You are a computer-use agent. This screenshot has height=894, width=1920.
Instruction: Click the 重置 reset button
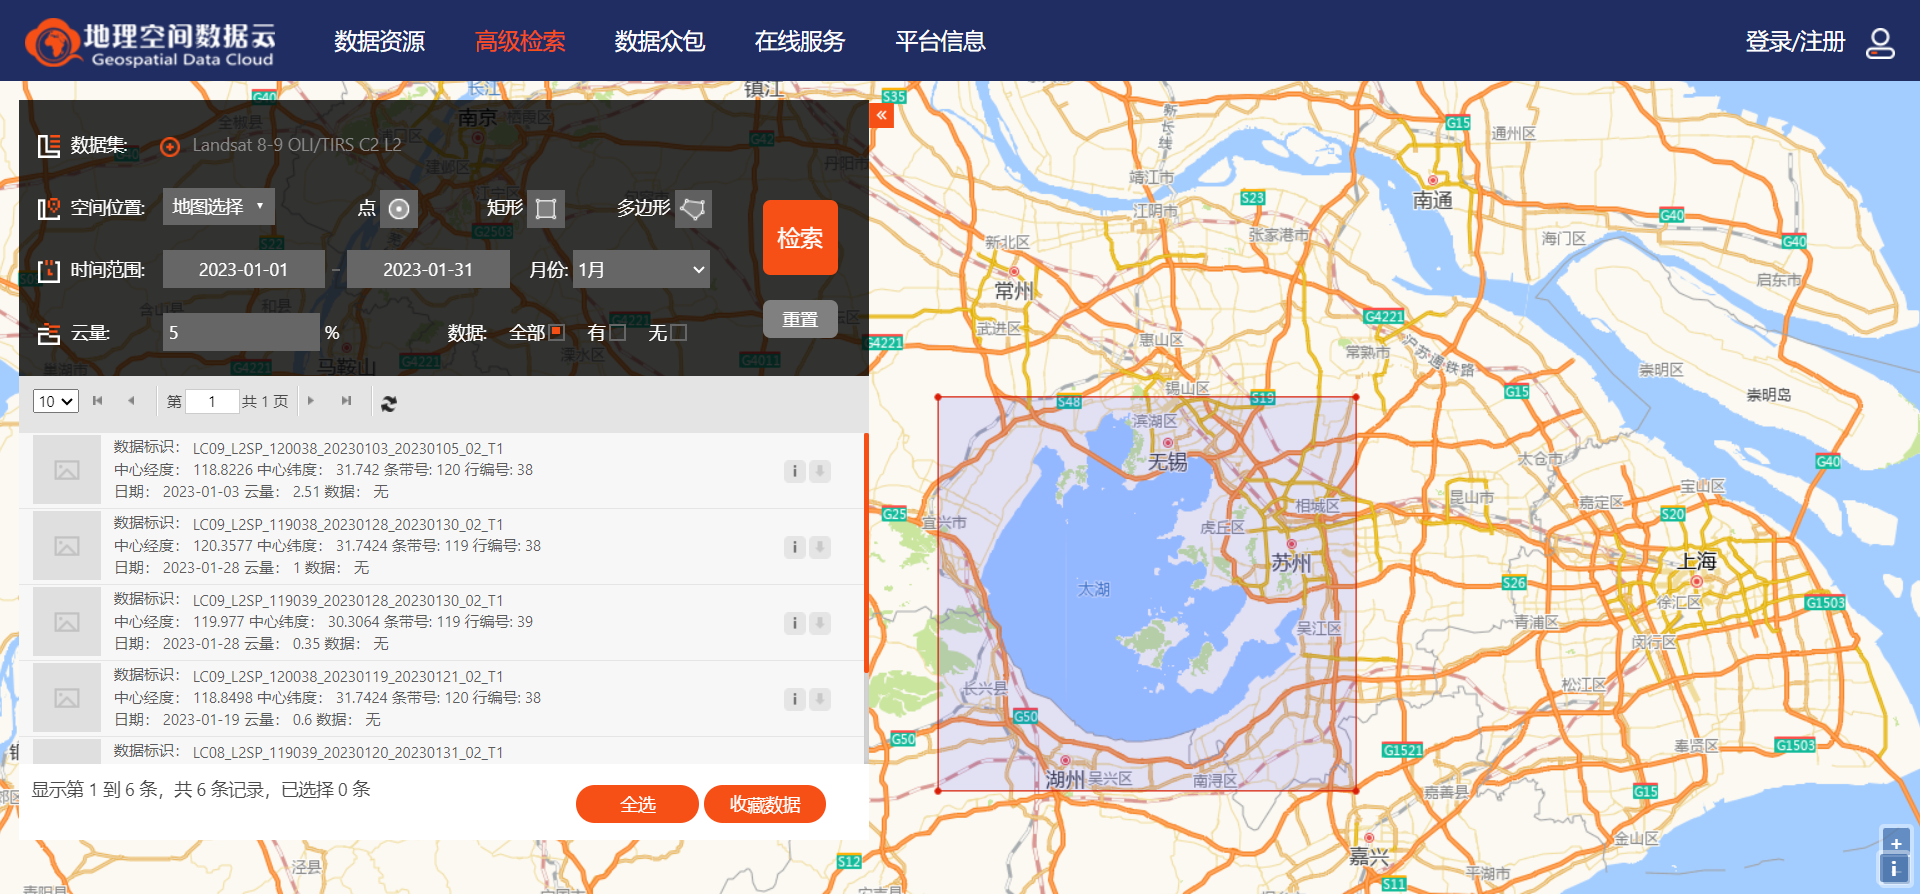tap(800, 319)
